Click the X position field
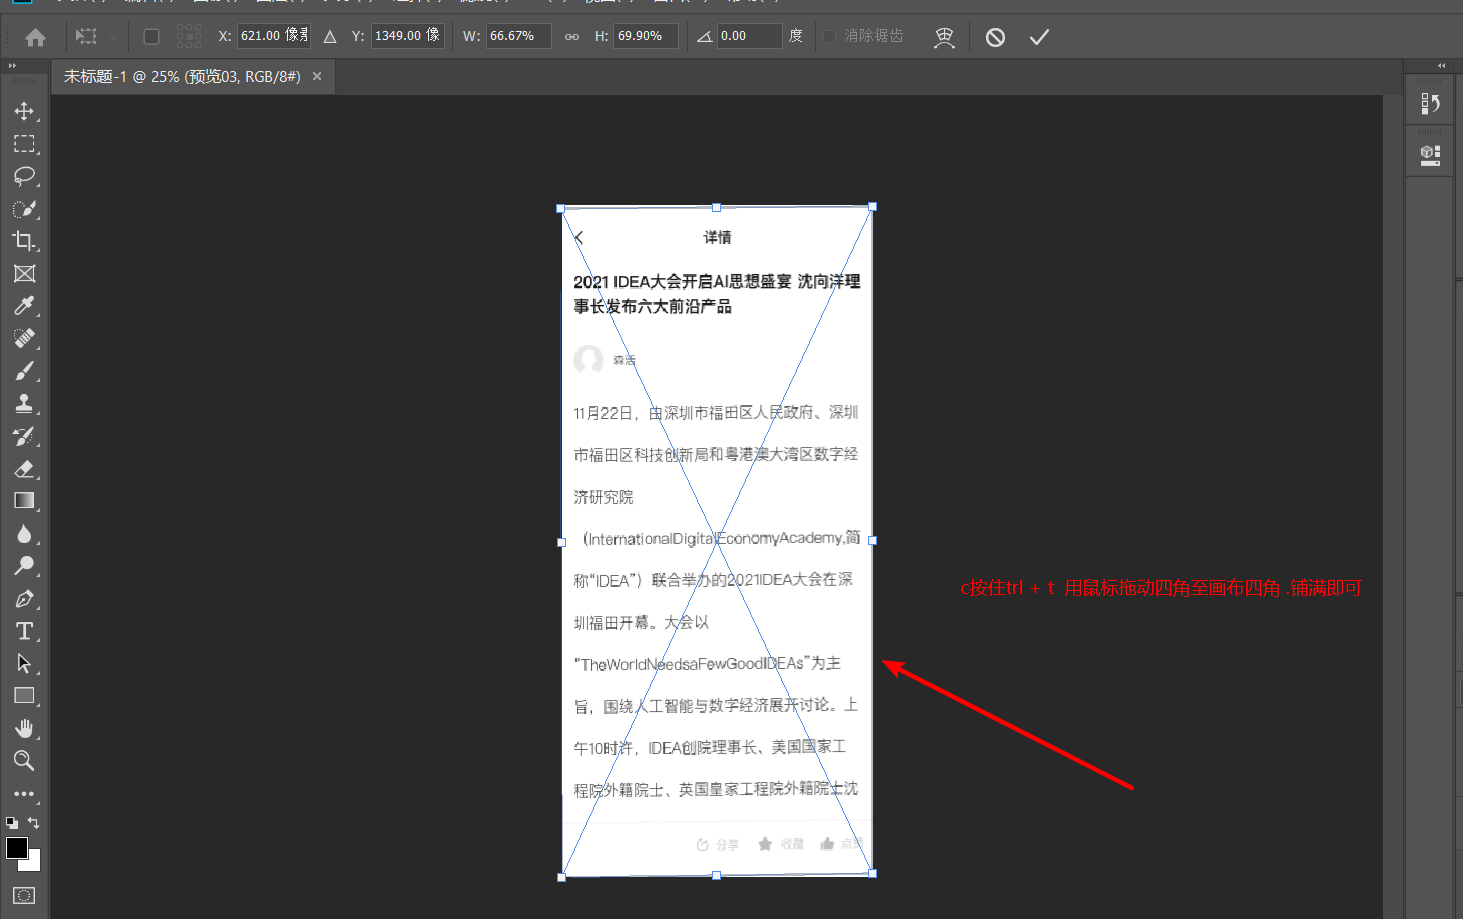The height and width of the screenshot is (919, 1463). pyautogui.click(x=274, y=36)
